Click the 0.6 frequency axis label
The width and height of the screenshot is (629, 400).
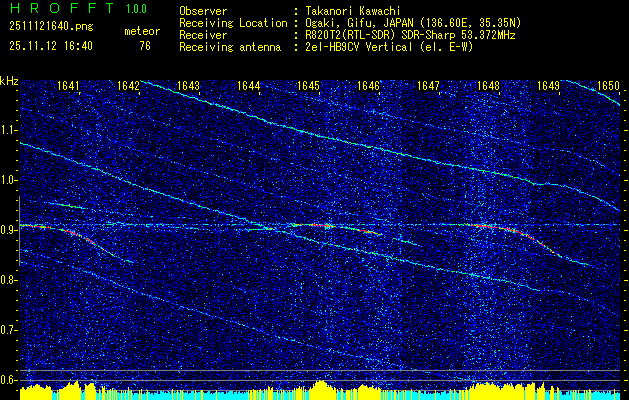pos(10,378)
